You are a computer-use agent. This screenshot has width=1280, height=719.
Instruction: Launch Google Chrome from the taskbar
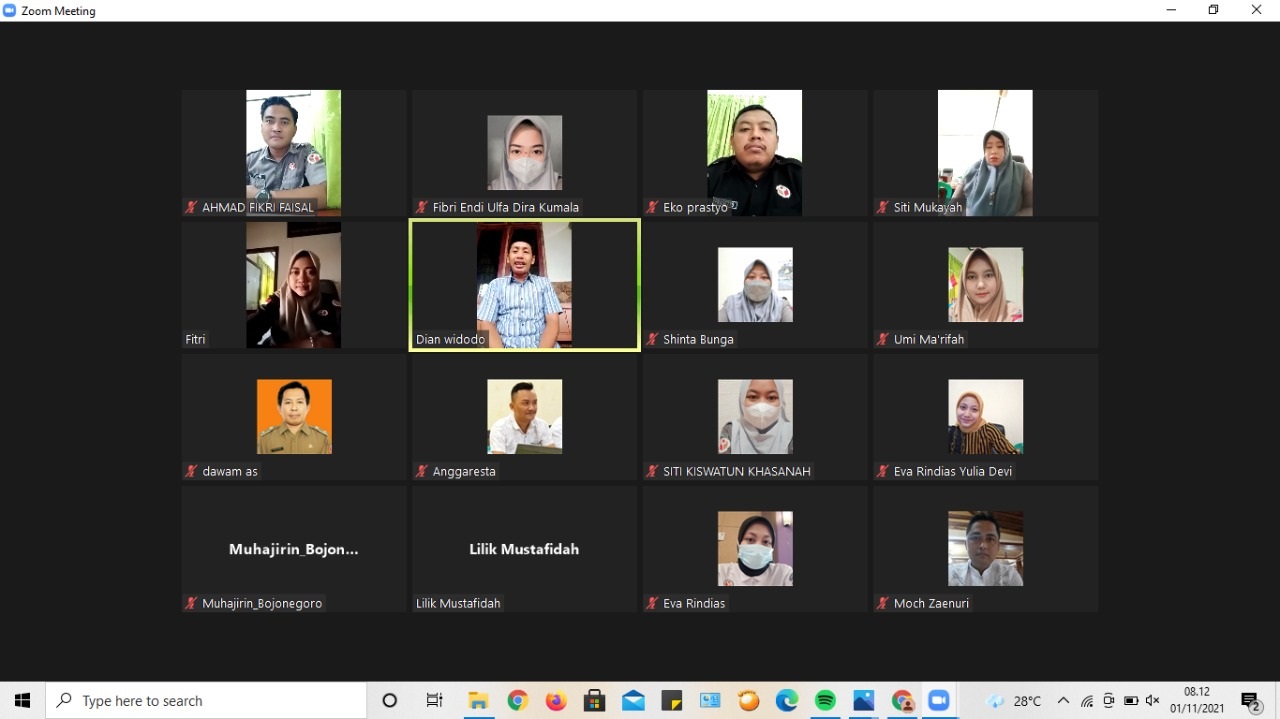[517, 701]
